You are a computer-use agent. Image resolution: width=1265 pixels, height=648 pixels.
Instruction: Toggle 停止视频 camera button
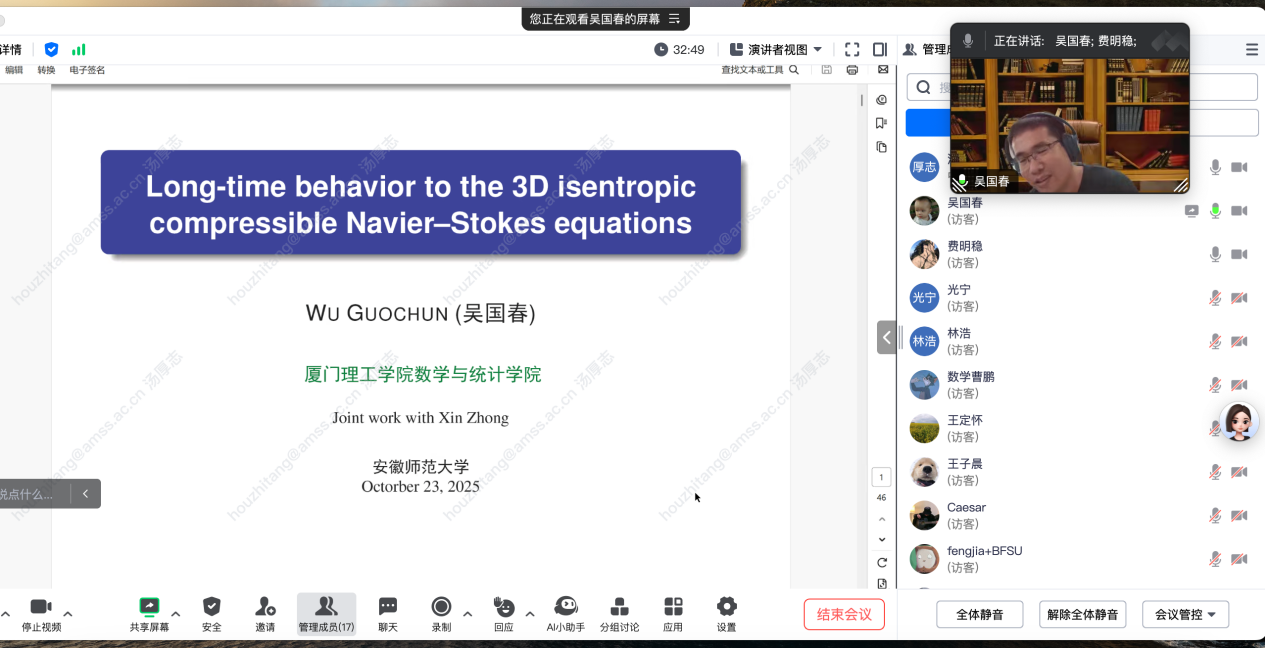[41, 607]
